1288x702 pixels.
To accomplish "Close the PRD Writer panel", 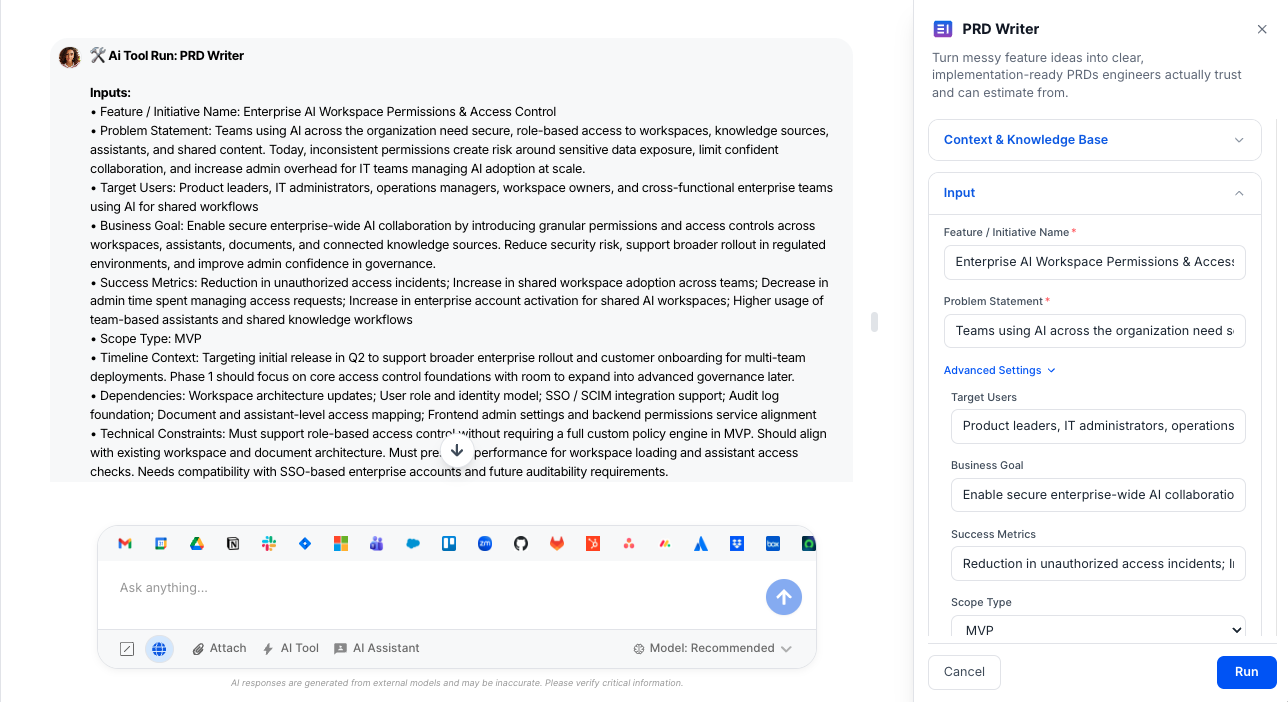I will [1262, 30].
